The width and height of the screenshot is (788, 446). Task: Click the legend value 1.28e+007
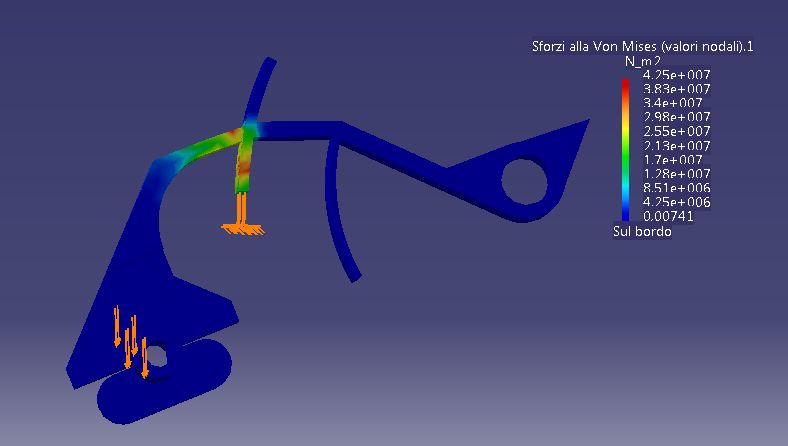click(676, 174)
